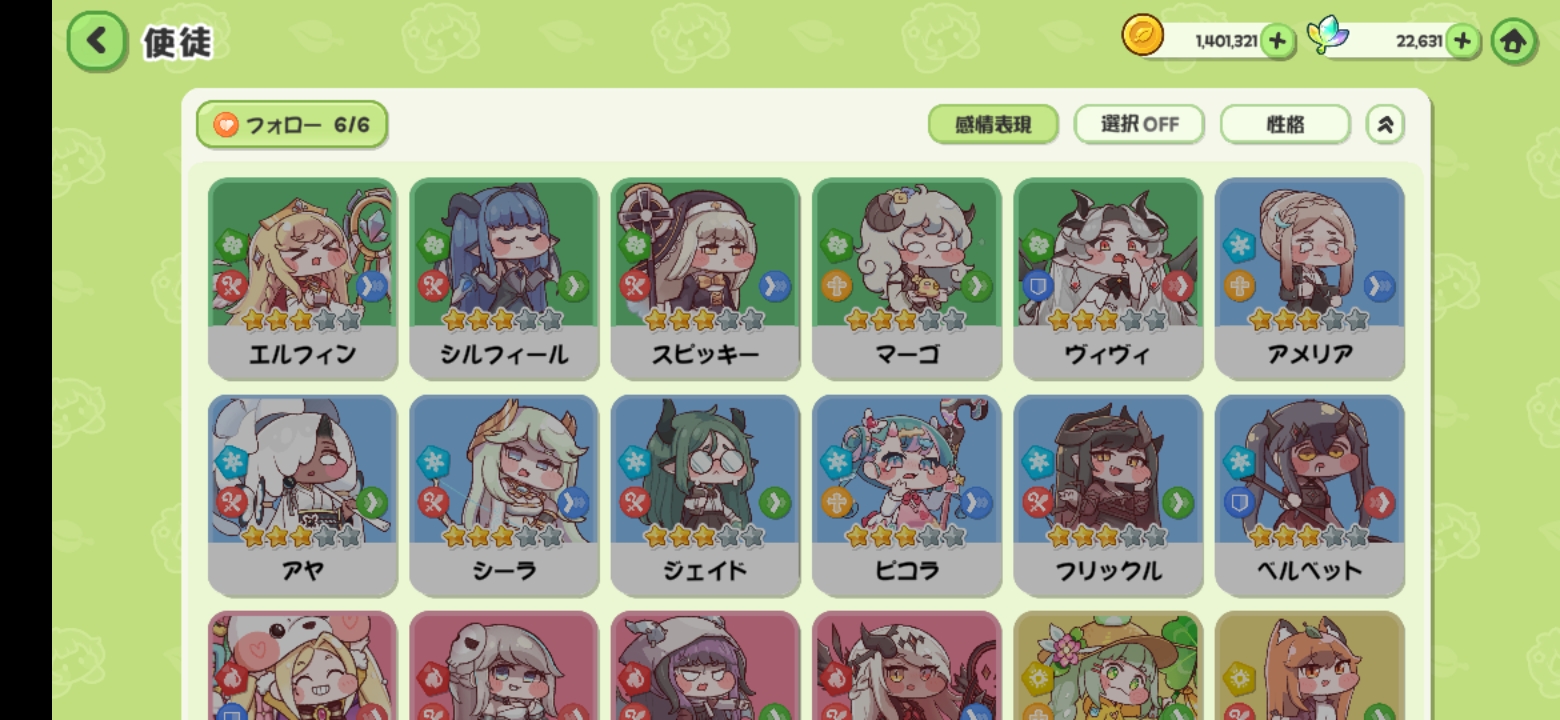Open the 性格 sort dropdown
This screenshot has width=1560, height=720.
pos(1285,125)
